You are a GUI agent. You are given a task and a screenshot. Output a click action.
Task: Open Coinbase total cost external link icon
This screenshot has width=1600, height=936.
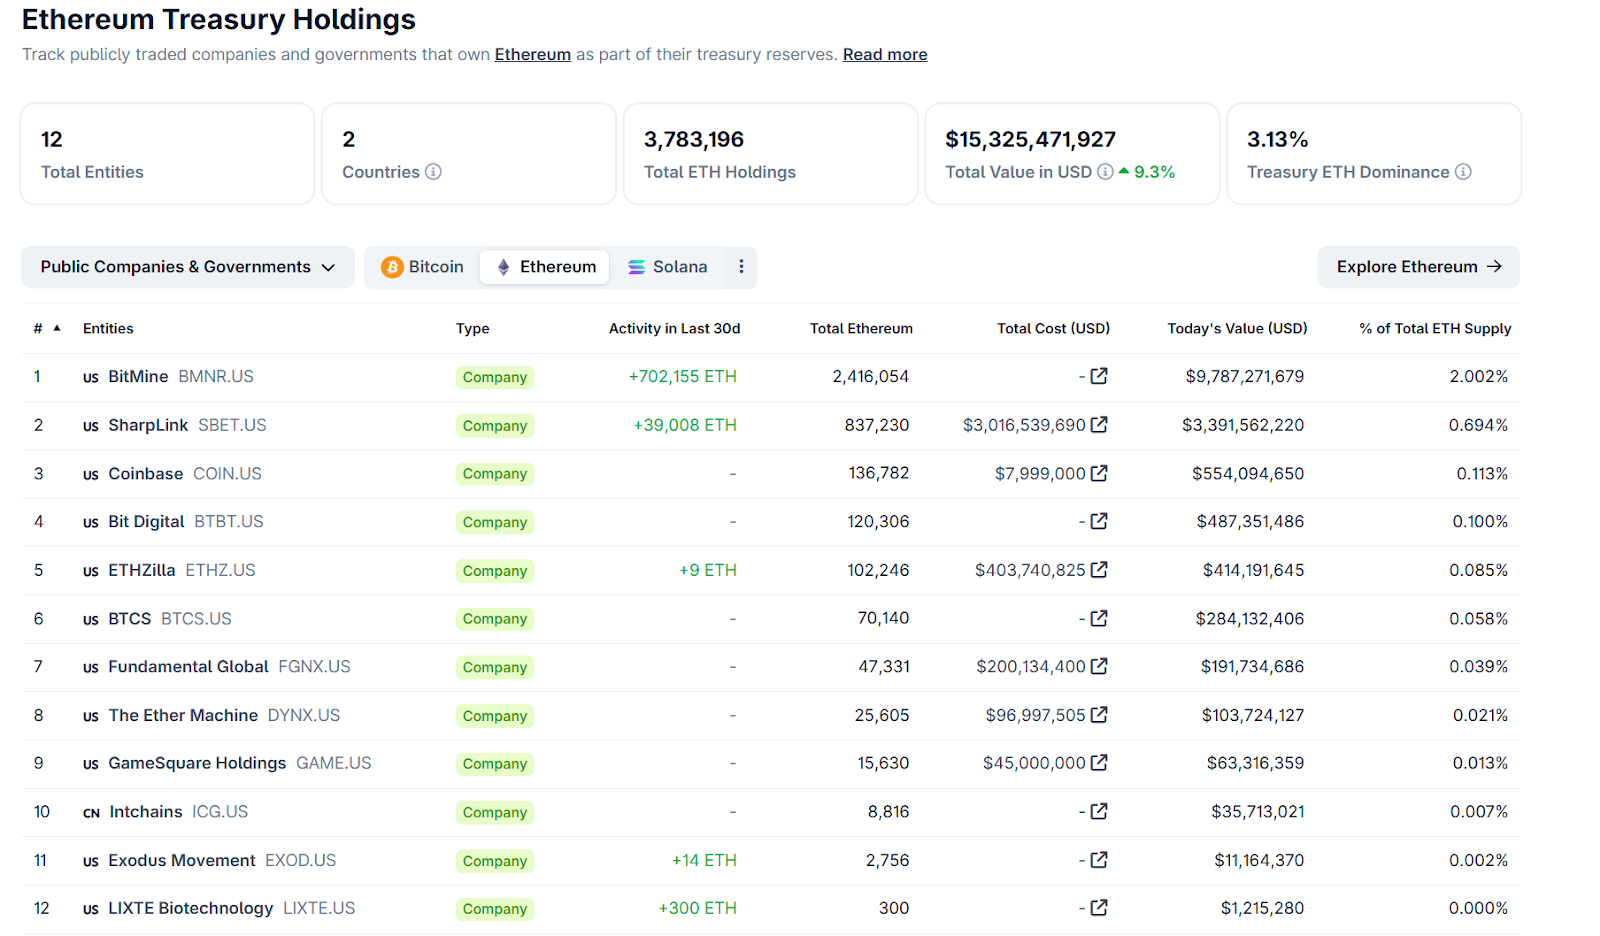click(1099, 473)
